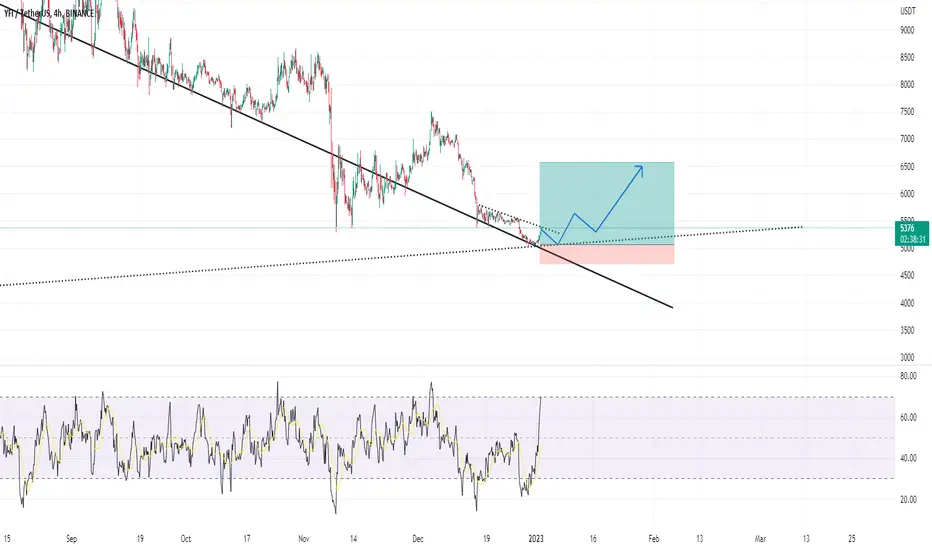Screen dimensions: 932x550
Task: Click the Oct label on time axis
Action: click(x=185, y=539)
